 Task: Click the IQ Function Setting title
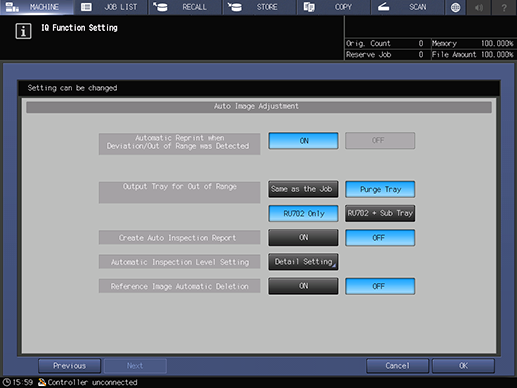point(79,28)
